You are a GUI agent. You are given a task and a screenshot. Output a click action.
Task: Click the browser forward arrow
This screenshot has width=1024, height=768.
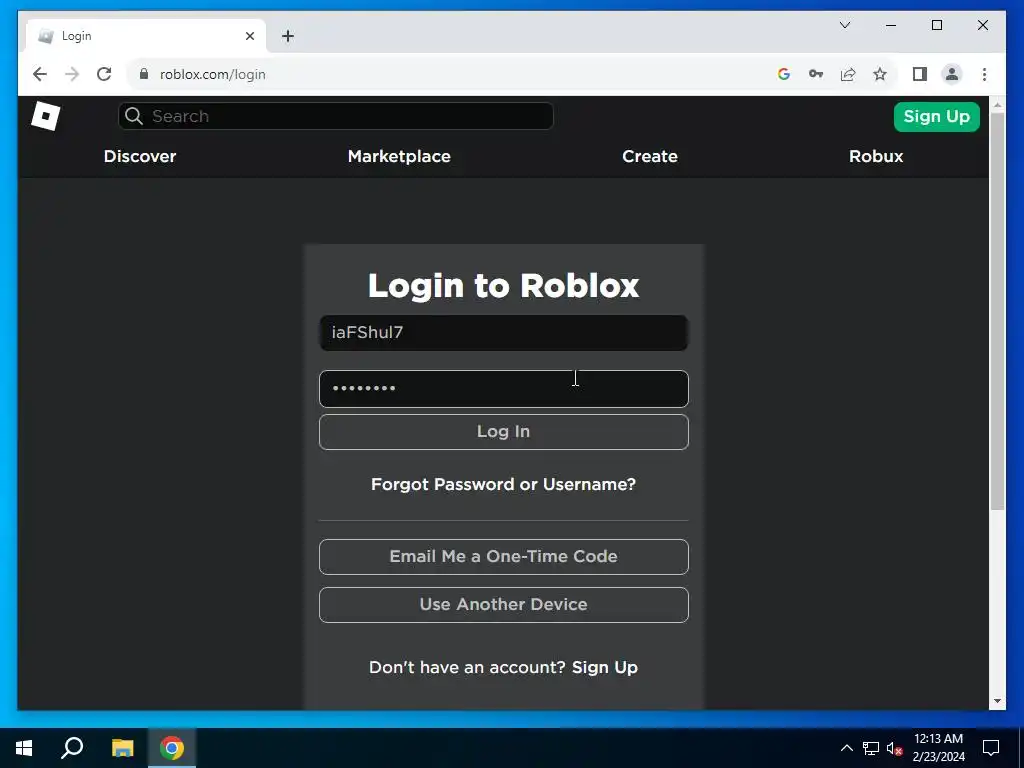point(72,74)
